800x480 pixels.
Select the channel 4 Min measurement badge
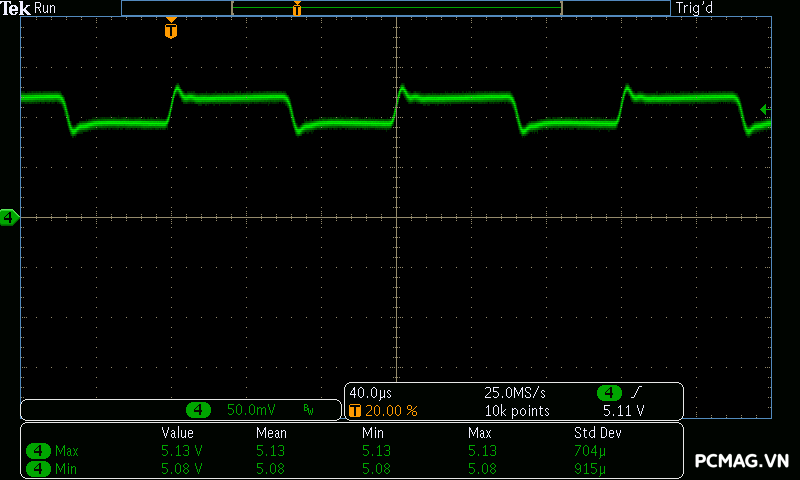tap(38, 468)
